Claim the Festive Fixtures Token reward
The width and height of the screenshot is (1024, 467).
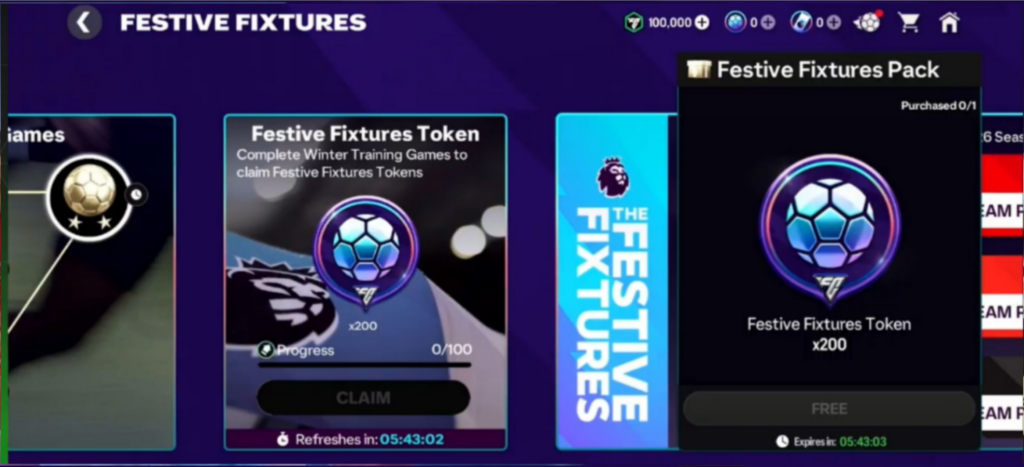(x=363, y=398)
